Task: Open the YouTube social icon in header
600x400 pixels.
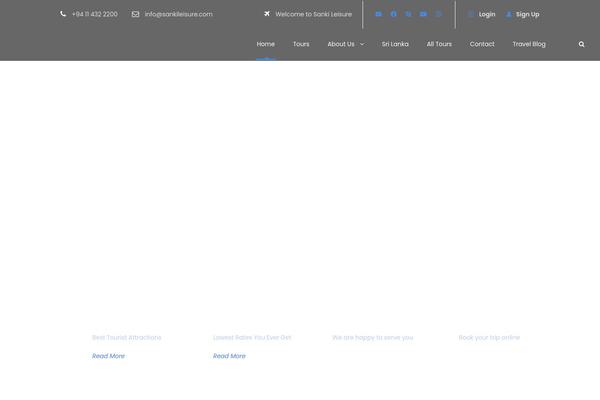Action: click(423, 14)
